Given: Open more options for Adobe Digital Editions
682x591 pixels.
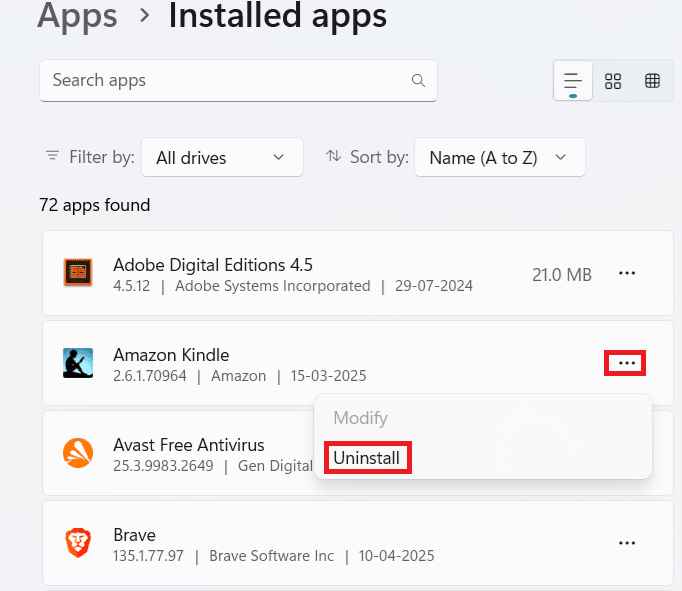Looking at the screenshot, I should coord(627,274).
